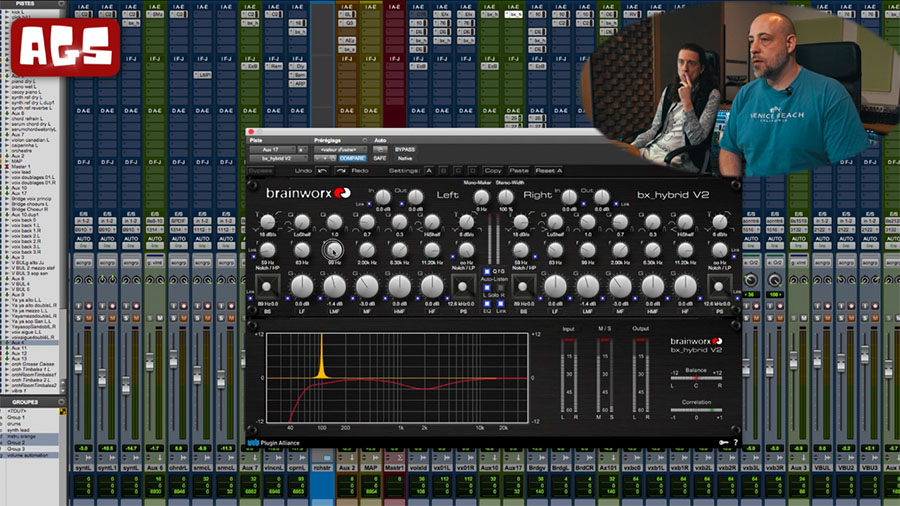Toggle the Left In gain Link checkbox

369,204
